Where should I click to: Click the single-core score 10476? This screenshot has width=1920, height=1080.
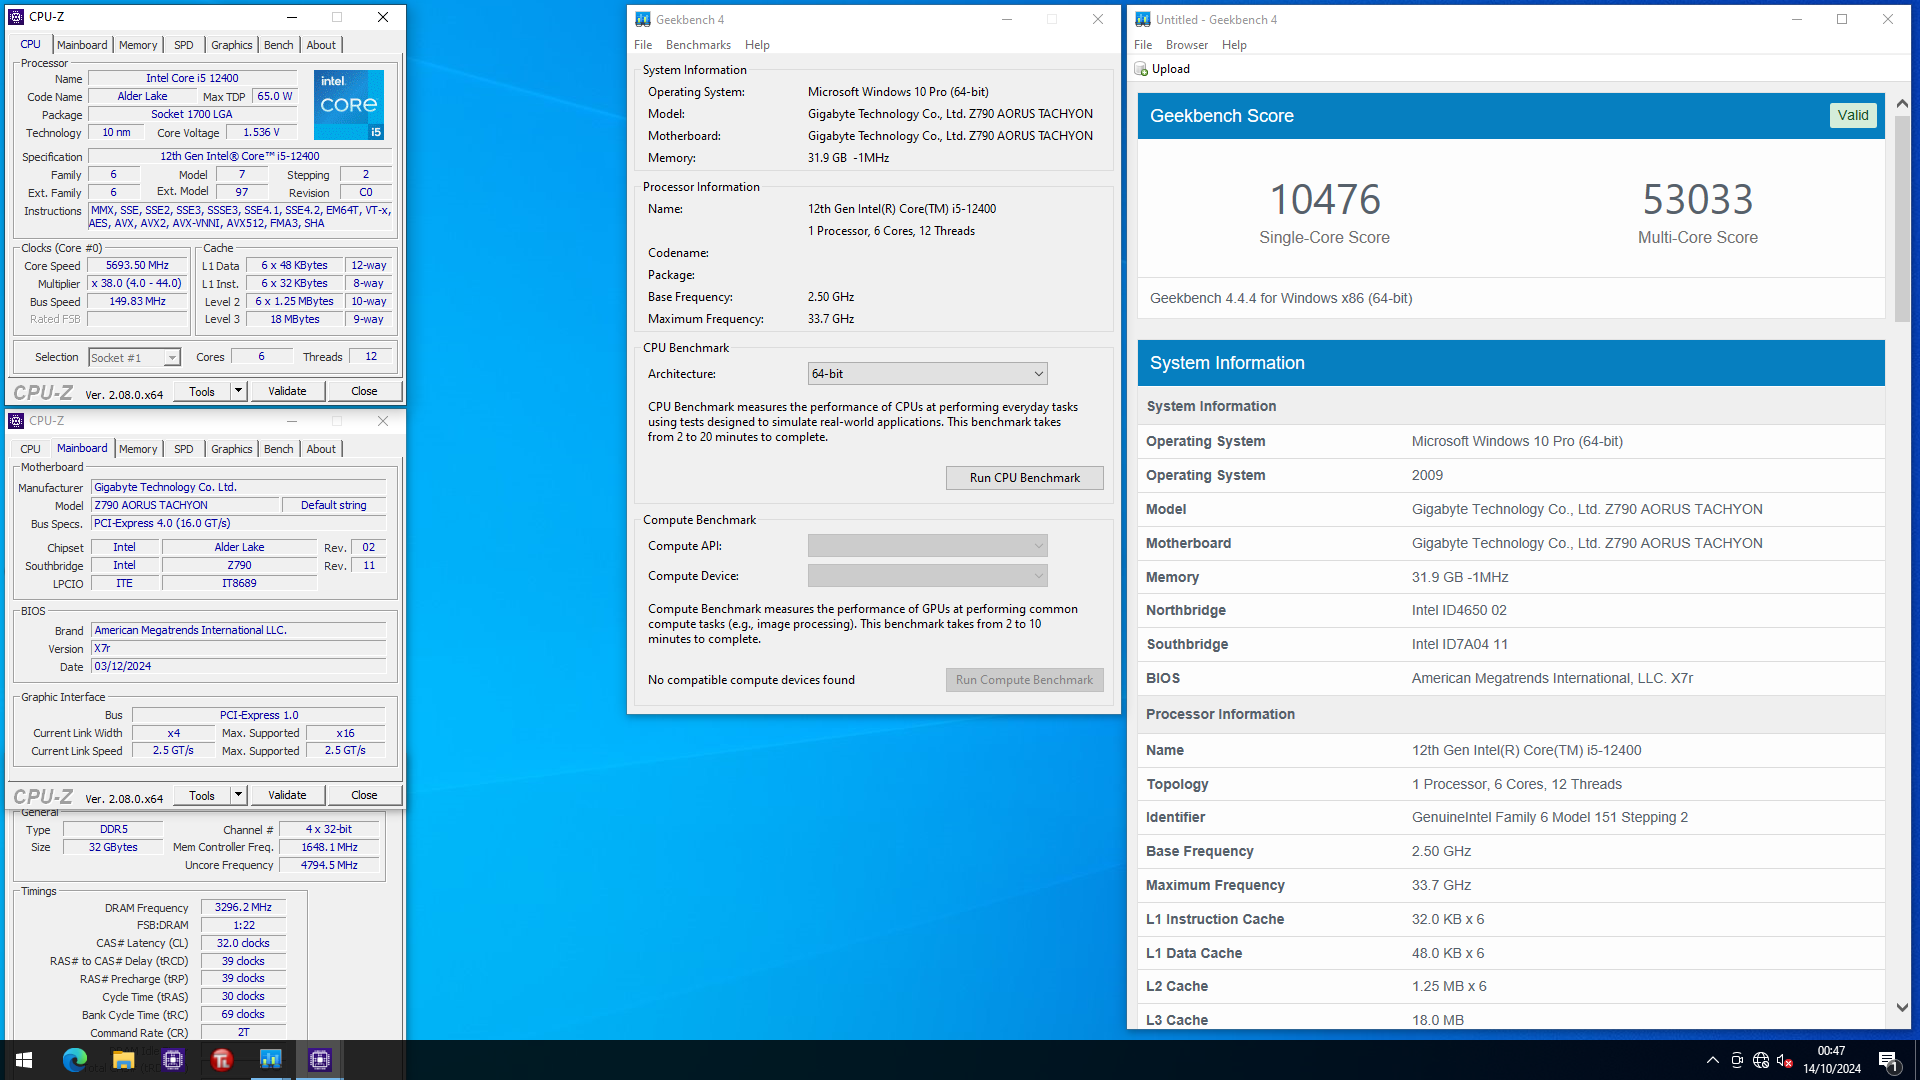[x=1325, y=200]
